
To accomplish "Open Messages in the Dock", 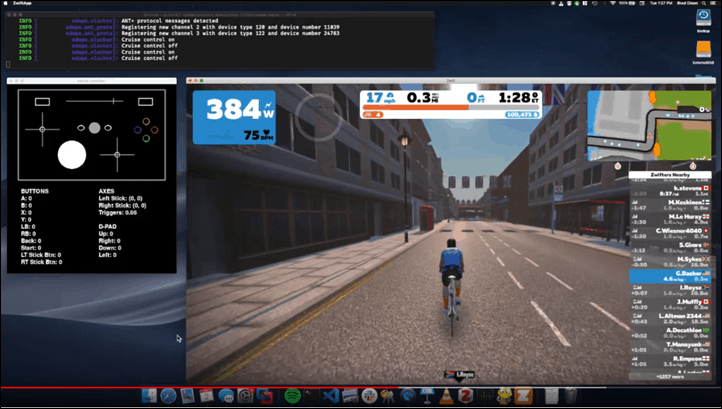I will pyautogui.click(x=226, y=396).
